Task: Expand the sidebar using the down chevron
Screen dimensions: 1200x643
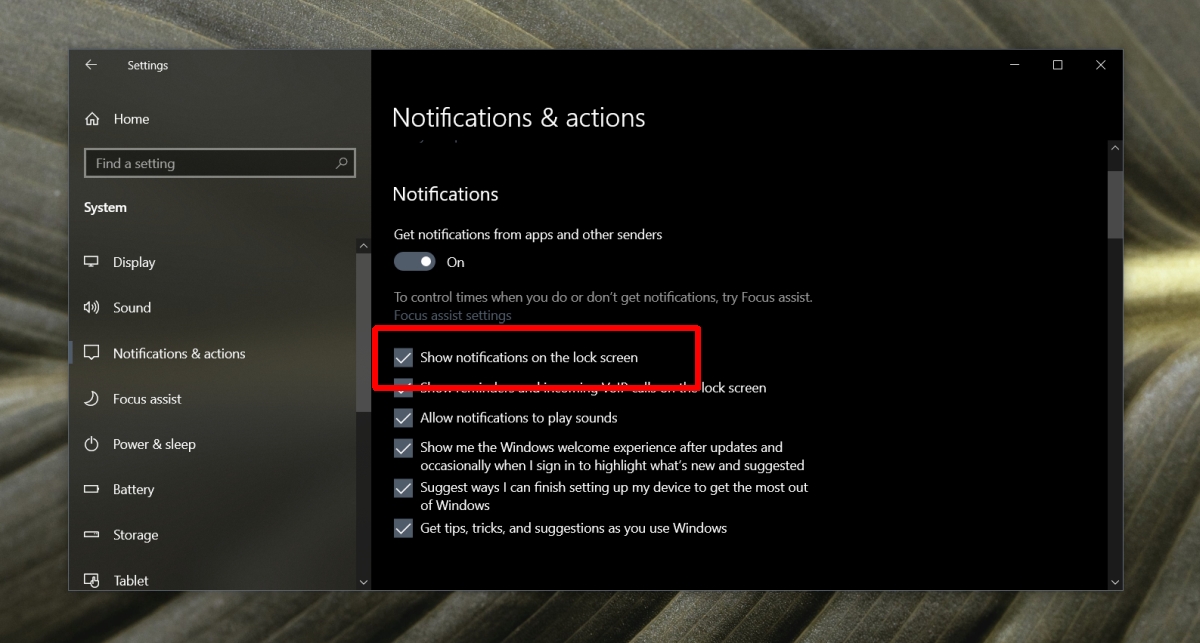Action: [x=363, y=581]
